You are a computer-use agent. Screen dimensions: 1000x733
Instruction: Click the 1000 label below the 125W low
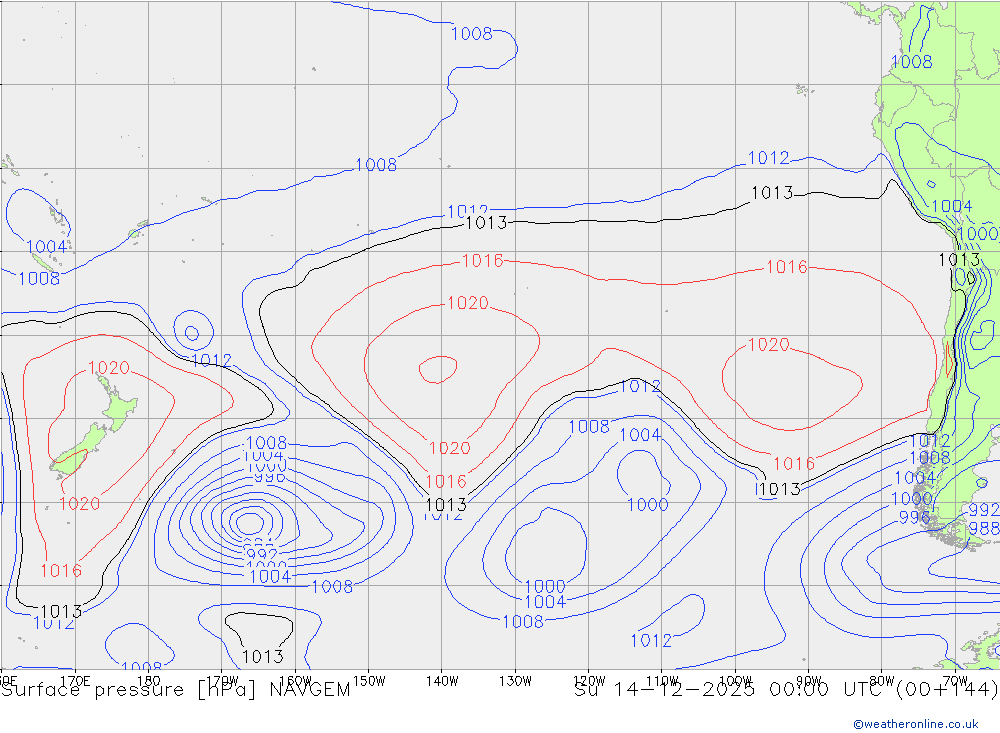point(545,586)
